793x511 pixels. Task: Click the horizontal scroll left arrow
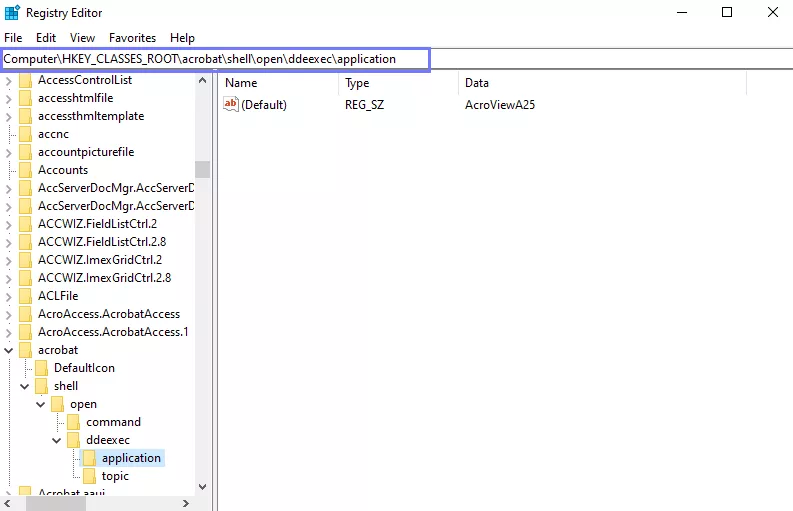(x=7, y=503)
